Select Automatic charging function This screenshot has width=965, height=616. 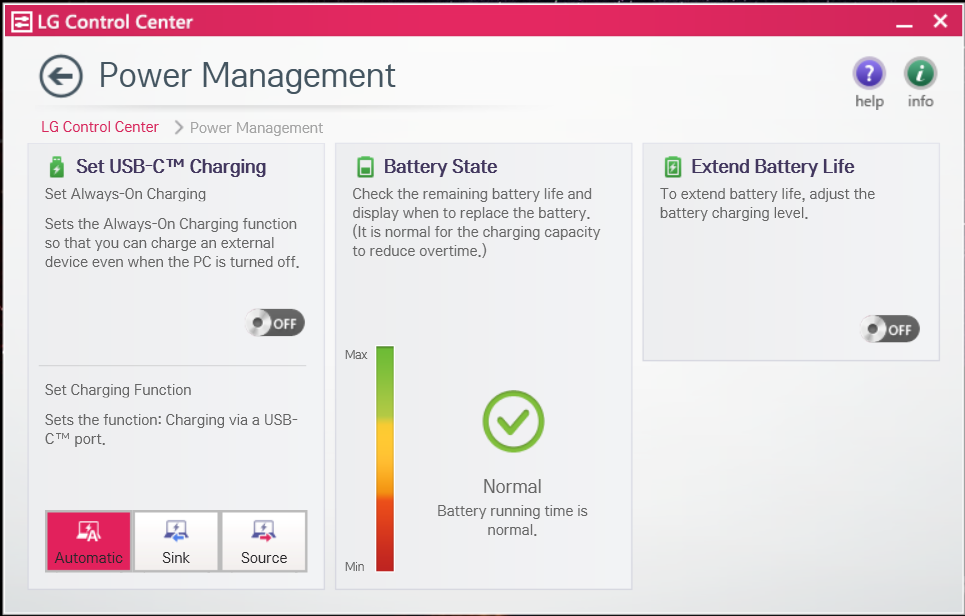(x=89, y=541)
